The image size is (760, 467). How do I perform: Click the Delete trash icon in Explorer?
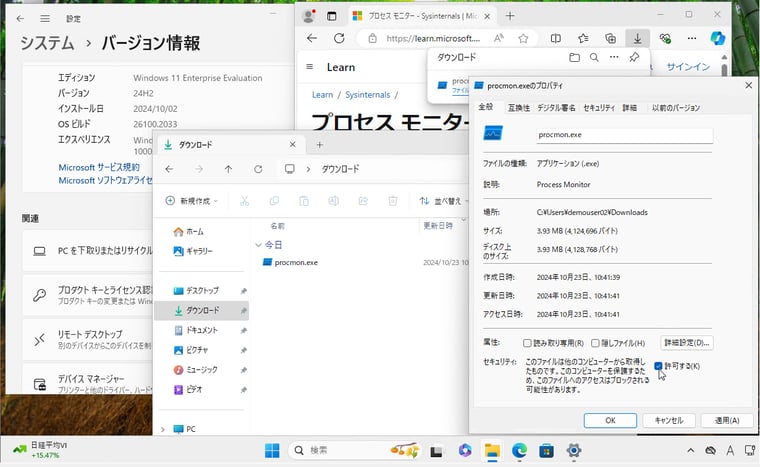pyautogui.click(x=393, y=201)
